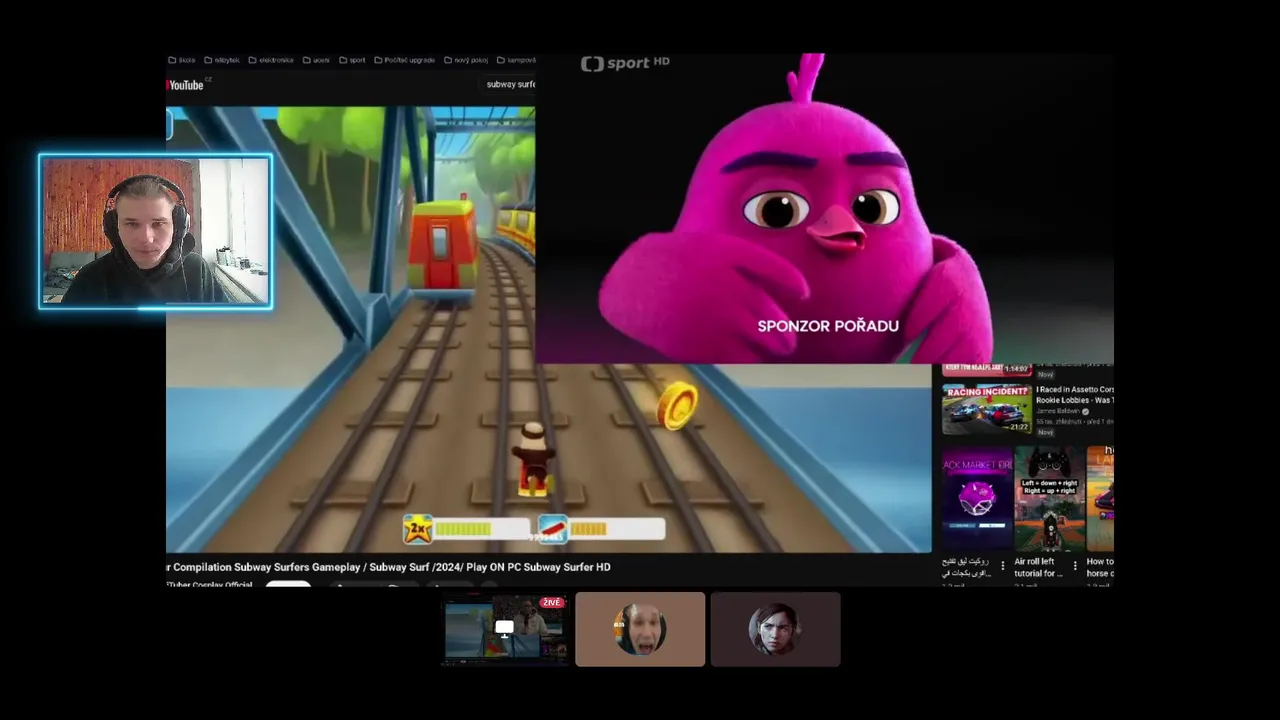
Task: Open I Raced in Assetto Corsa video title
Action: 1074,394
